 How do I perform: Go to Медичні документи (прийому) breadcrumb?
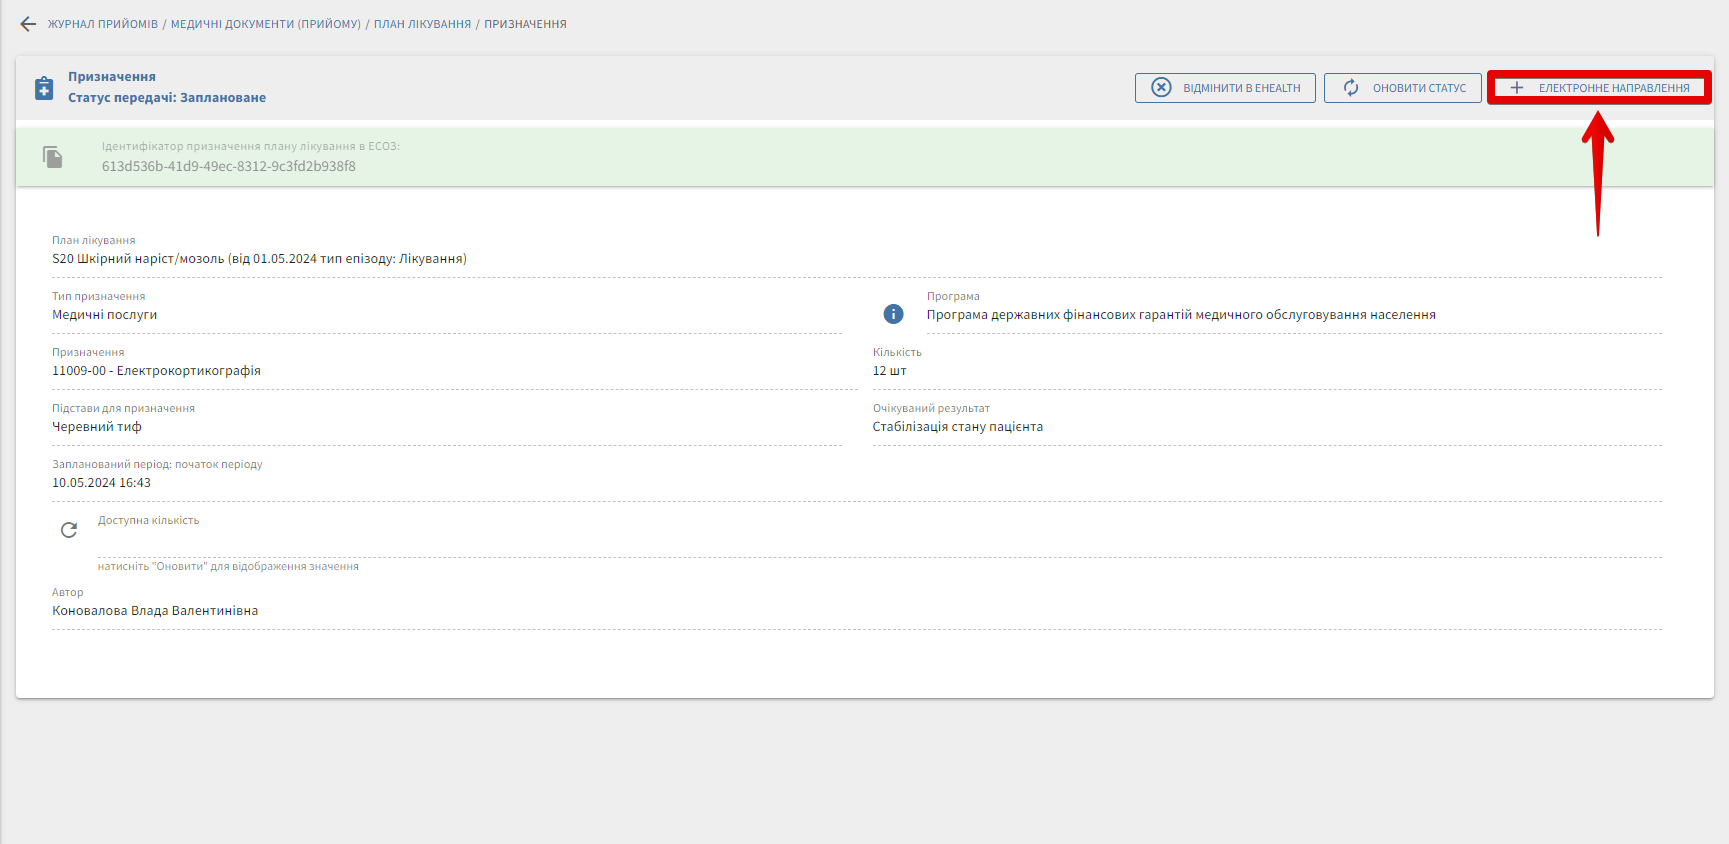pyautogui.click(x=265, y=24)
